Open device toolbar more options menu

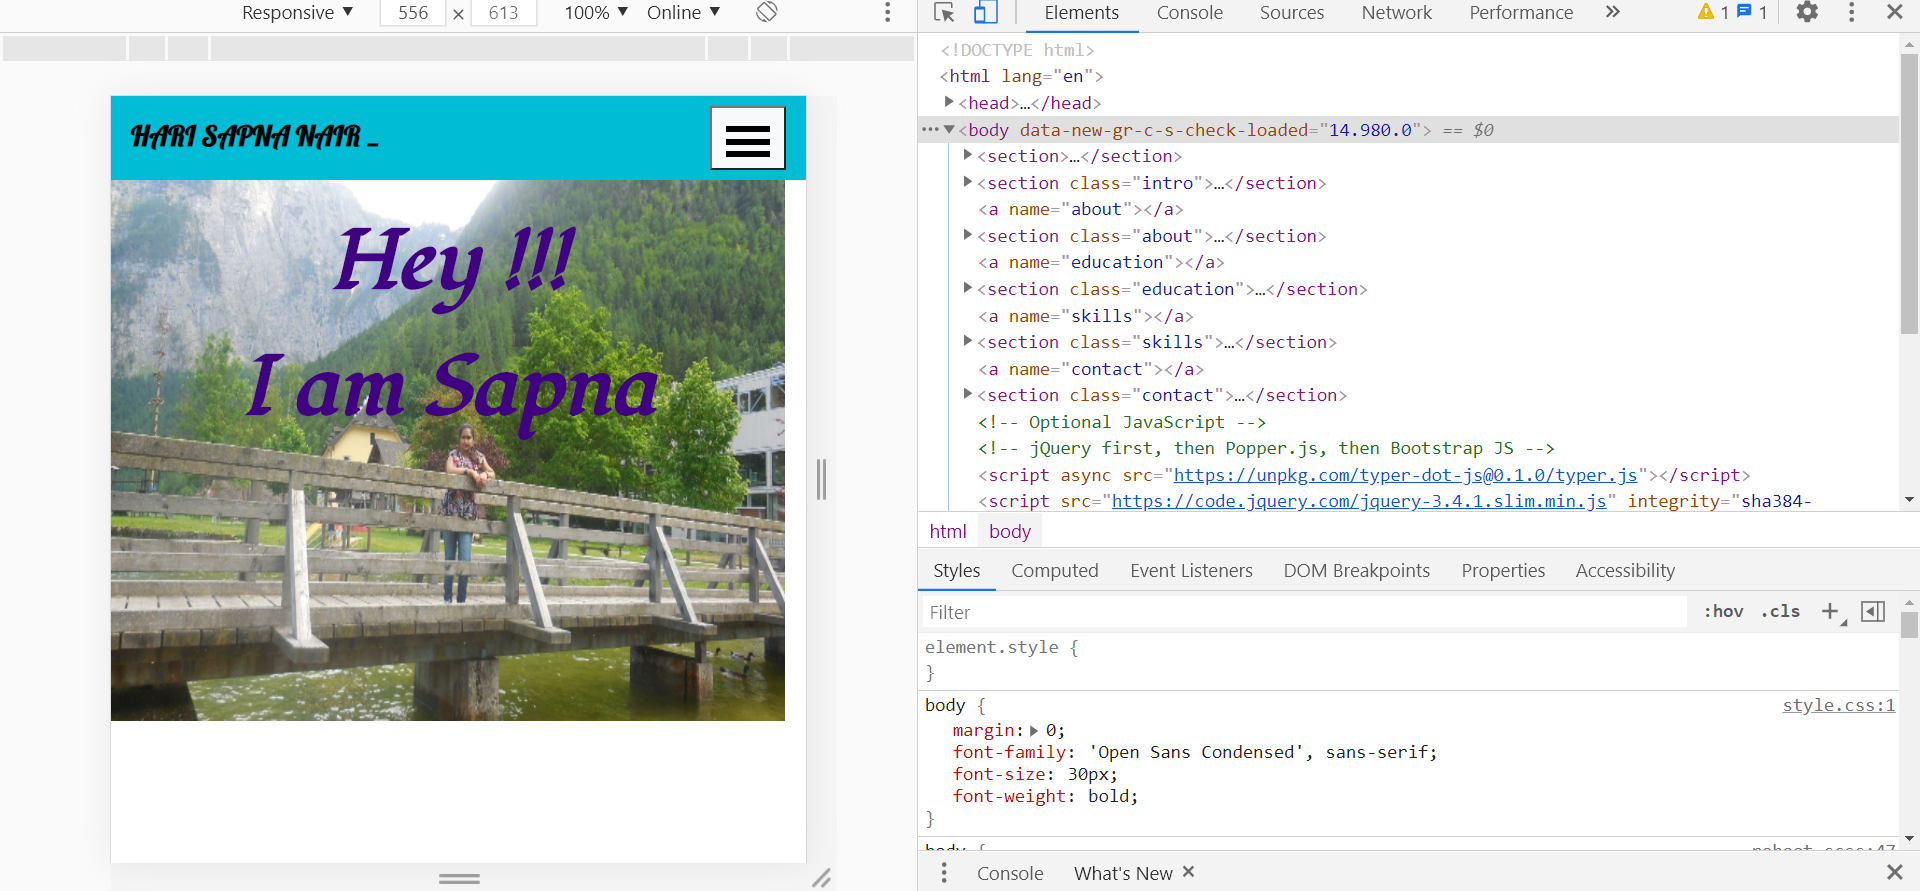coord(887,12)
